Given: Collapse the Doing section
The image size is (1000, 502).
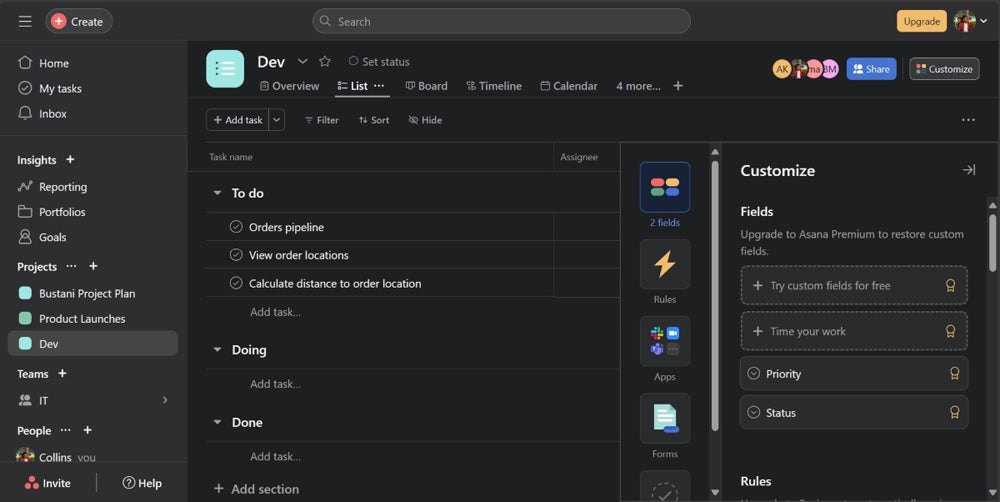Looking at the screenshot, I should pos(217,350).
